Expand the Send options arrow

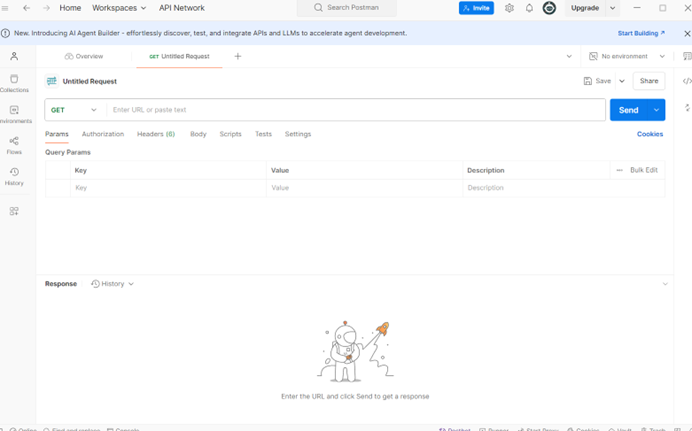tap(656, 110)
